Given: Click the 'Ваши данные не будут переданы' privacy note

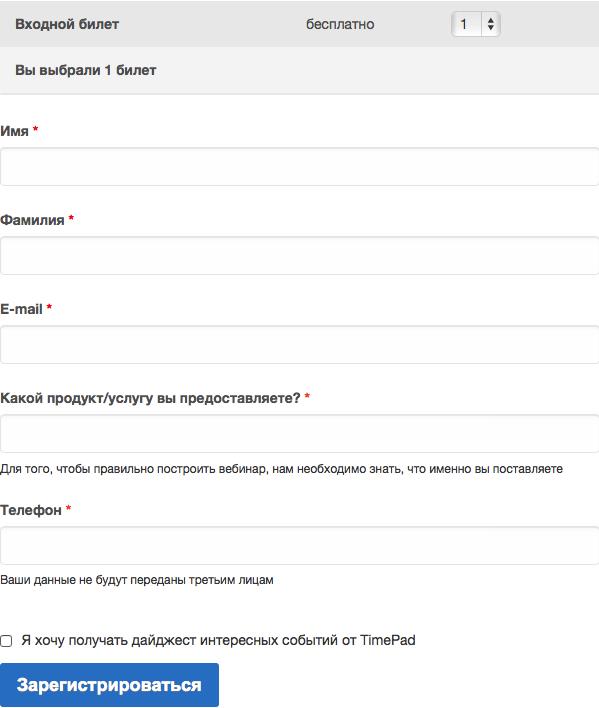Looking at the screenshot, I should 137,580.
